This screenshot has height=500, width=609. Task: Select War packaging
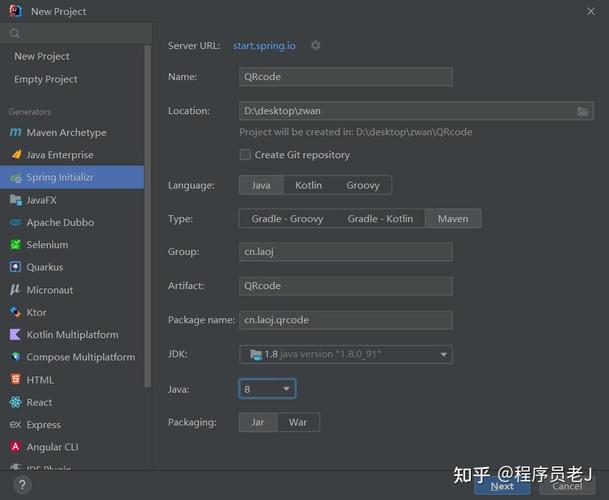(298, 422)
